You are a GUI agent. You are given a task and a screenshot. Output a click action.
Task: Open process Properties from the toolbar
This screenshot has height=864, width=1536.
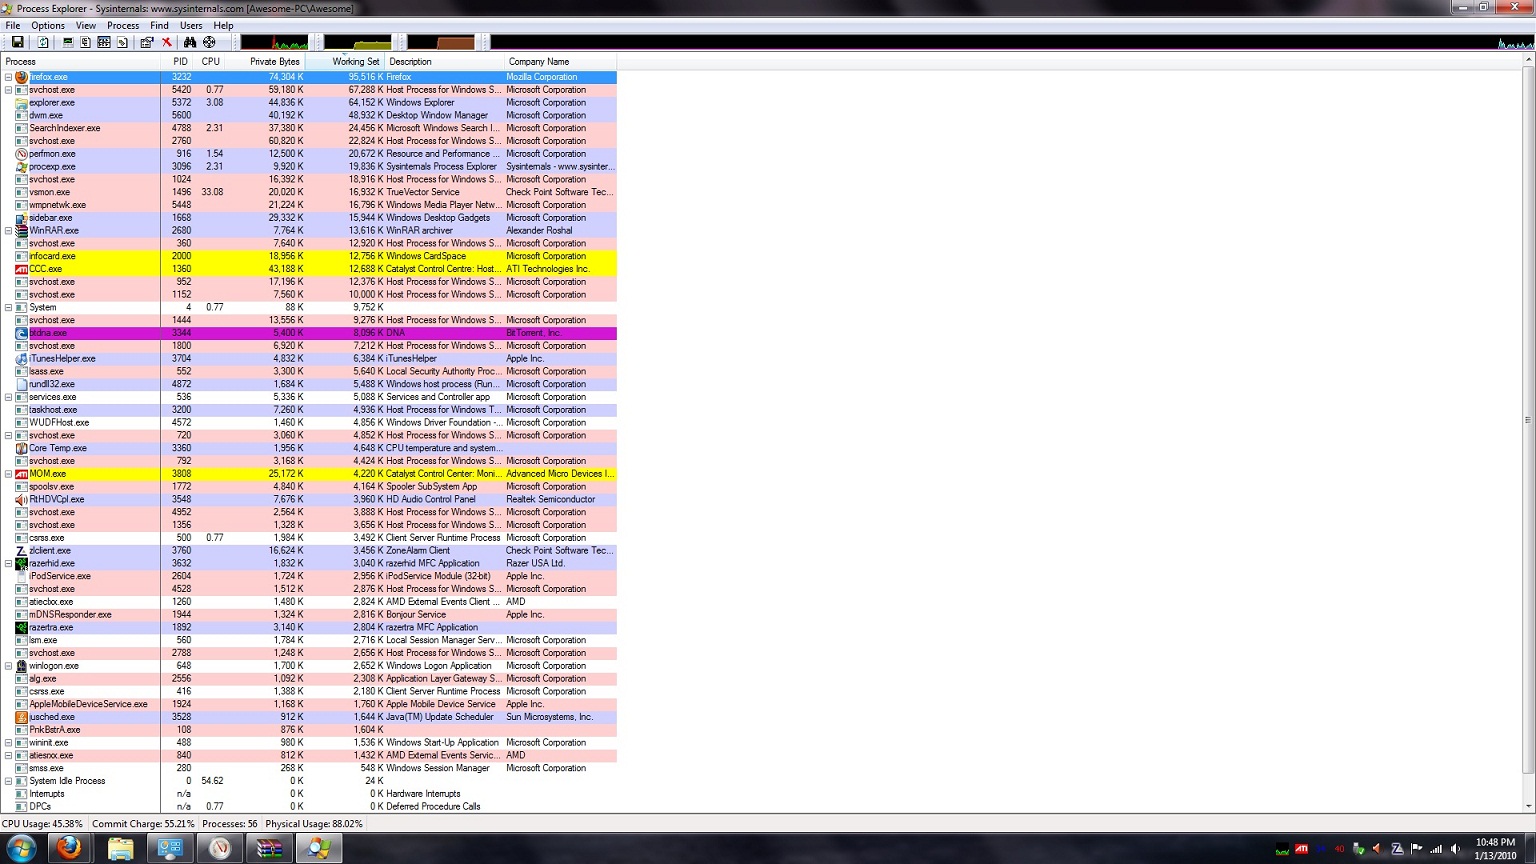147,42
